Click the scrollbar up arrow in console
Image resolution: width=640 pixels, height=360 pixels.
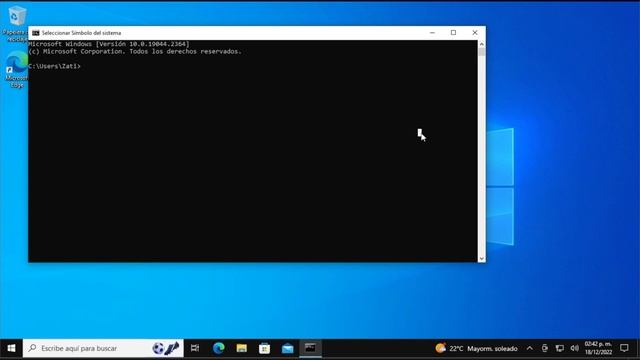point(482,44)
